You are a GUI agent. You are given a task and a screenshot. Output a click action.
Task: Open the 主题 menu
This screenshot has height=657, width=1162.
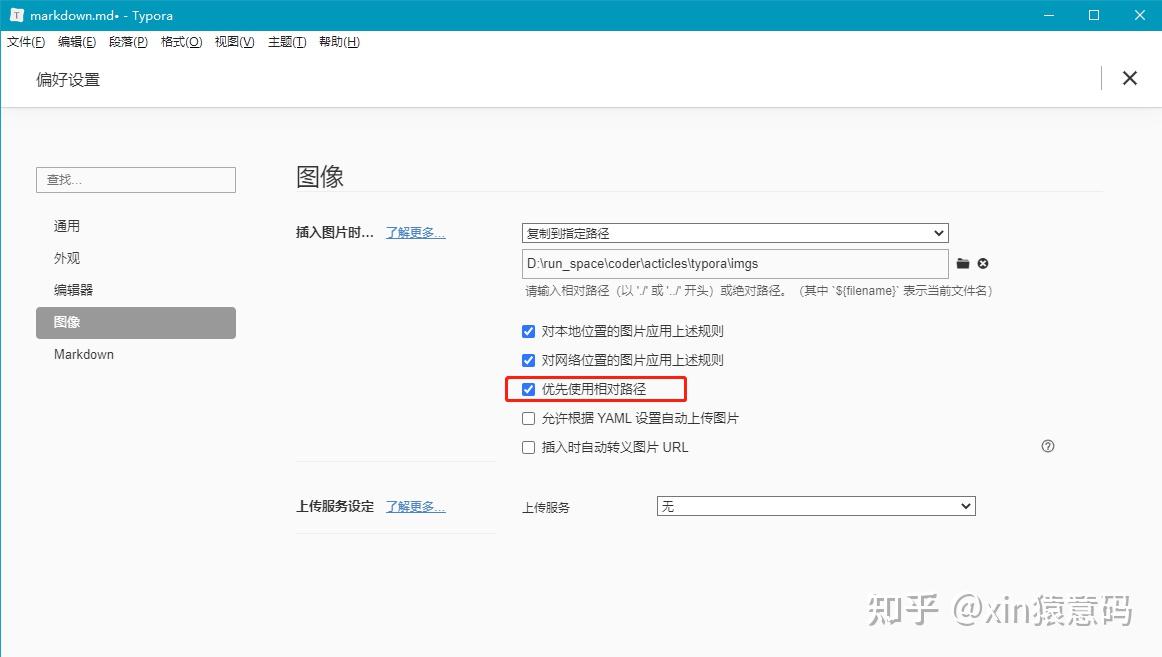point(286,41)
